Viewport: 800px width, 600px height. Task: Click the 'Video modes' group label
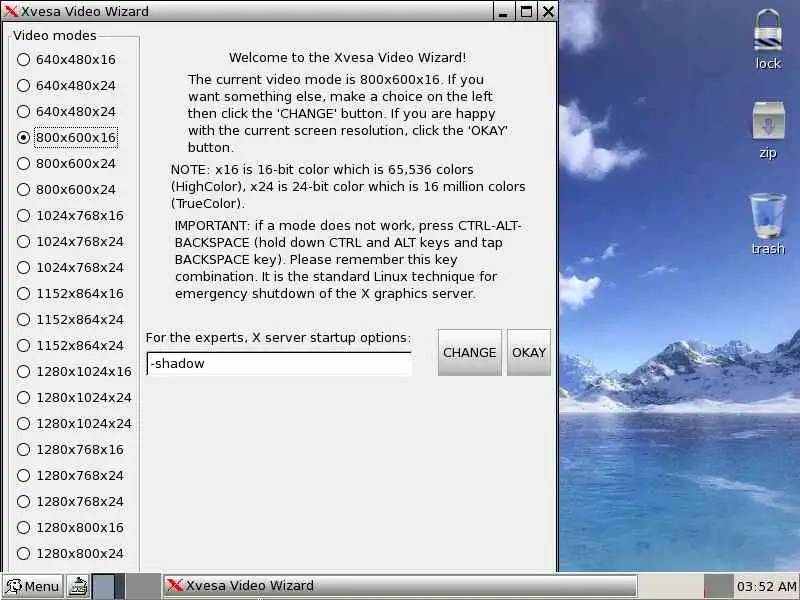[55, 36]
